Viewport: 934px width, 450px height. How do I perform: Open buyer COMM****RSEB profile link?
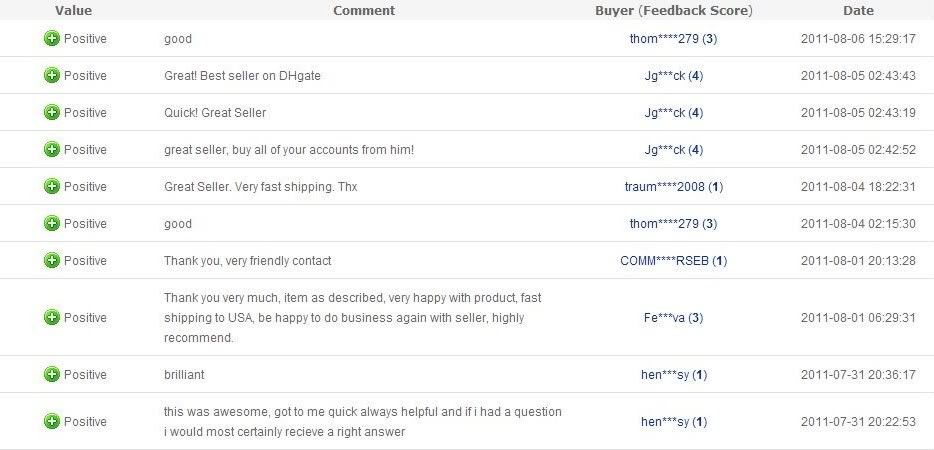click(664, 261)
